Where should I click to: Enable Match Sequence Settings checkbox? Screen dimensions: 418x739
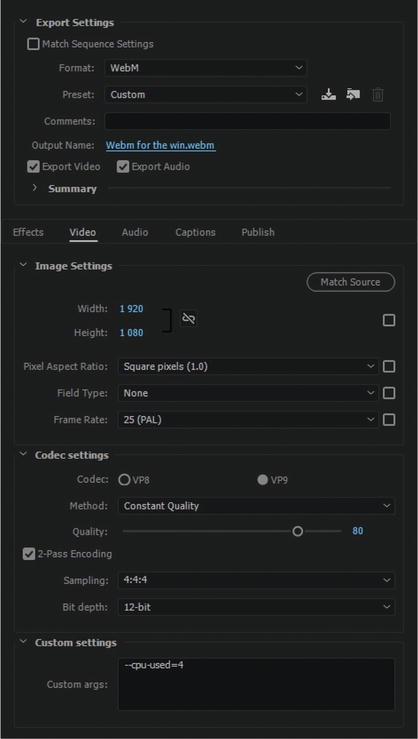pos(33,44)
